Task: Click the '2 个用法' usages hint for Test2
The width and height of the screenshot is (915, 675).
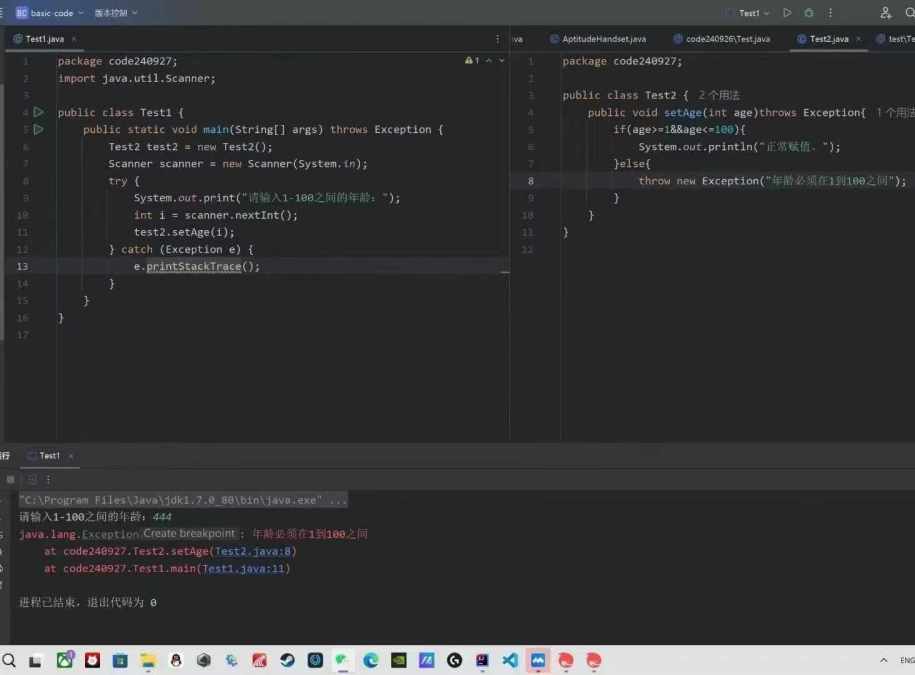Action: coord(718,95)
